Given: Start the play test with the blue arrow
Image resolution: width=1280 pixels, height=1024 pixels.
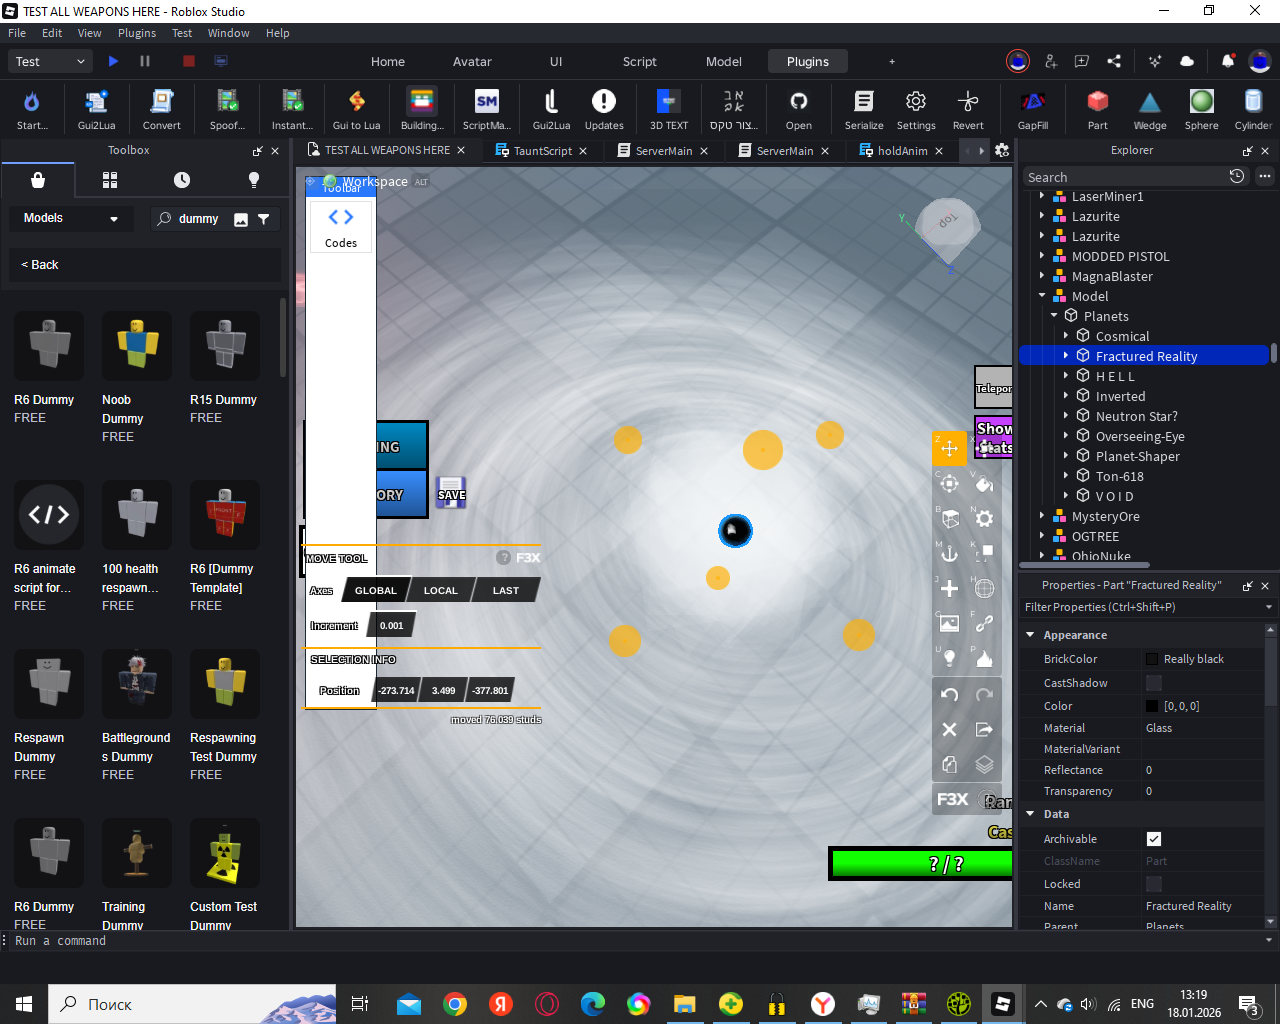Looking at the screenshot, I should [x=113, y=61].
